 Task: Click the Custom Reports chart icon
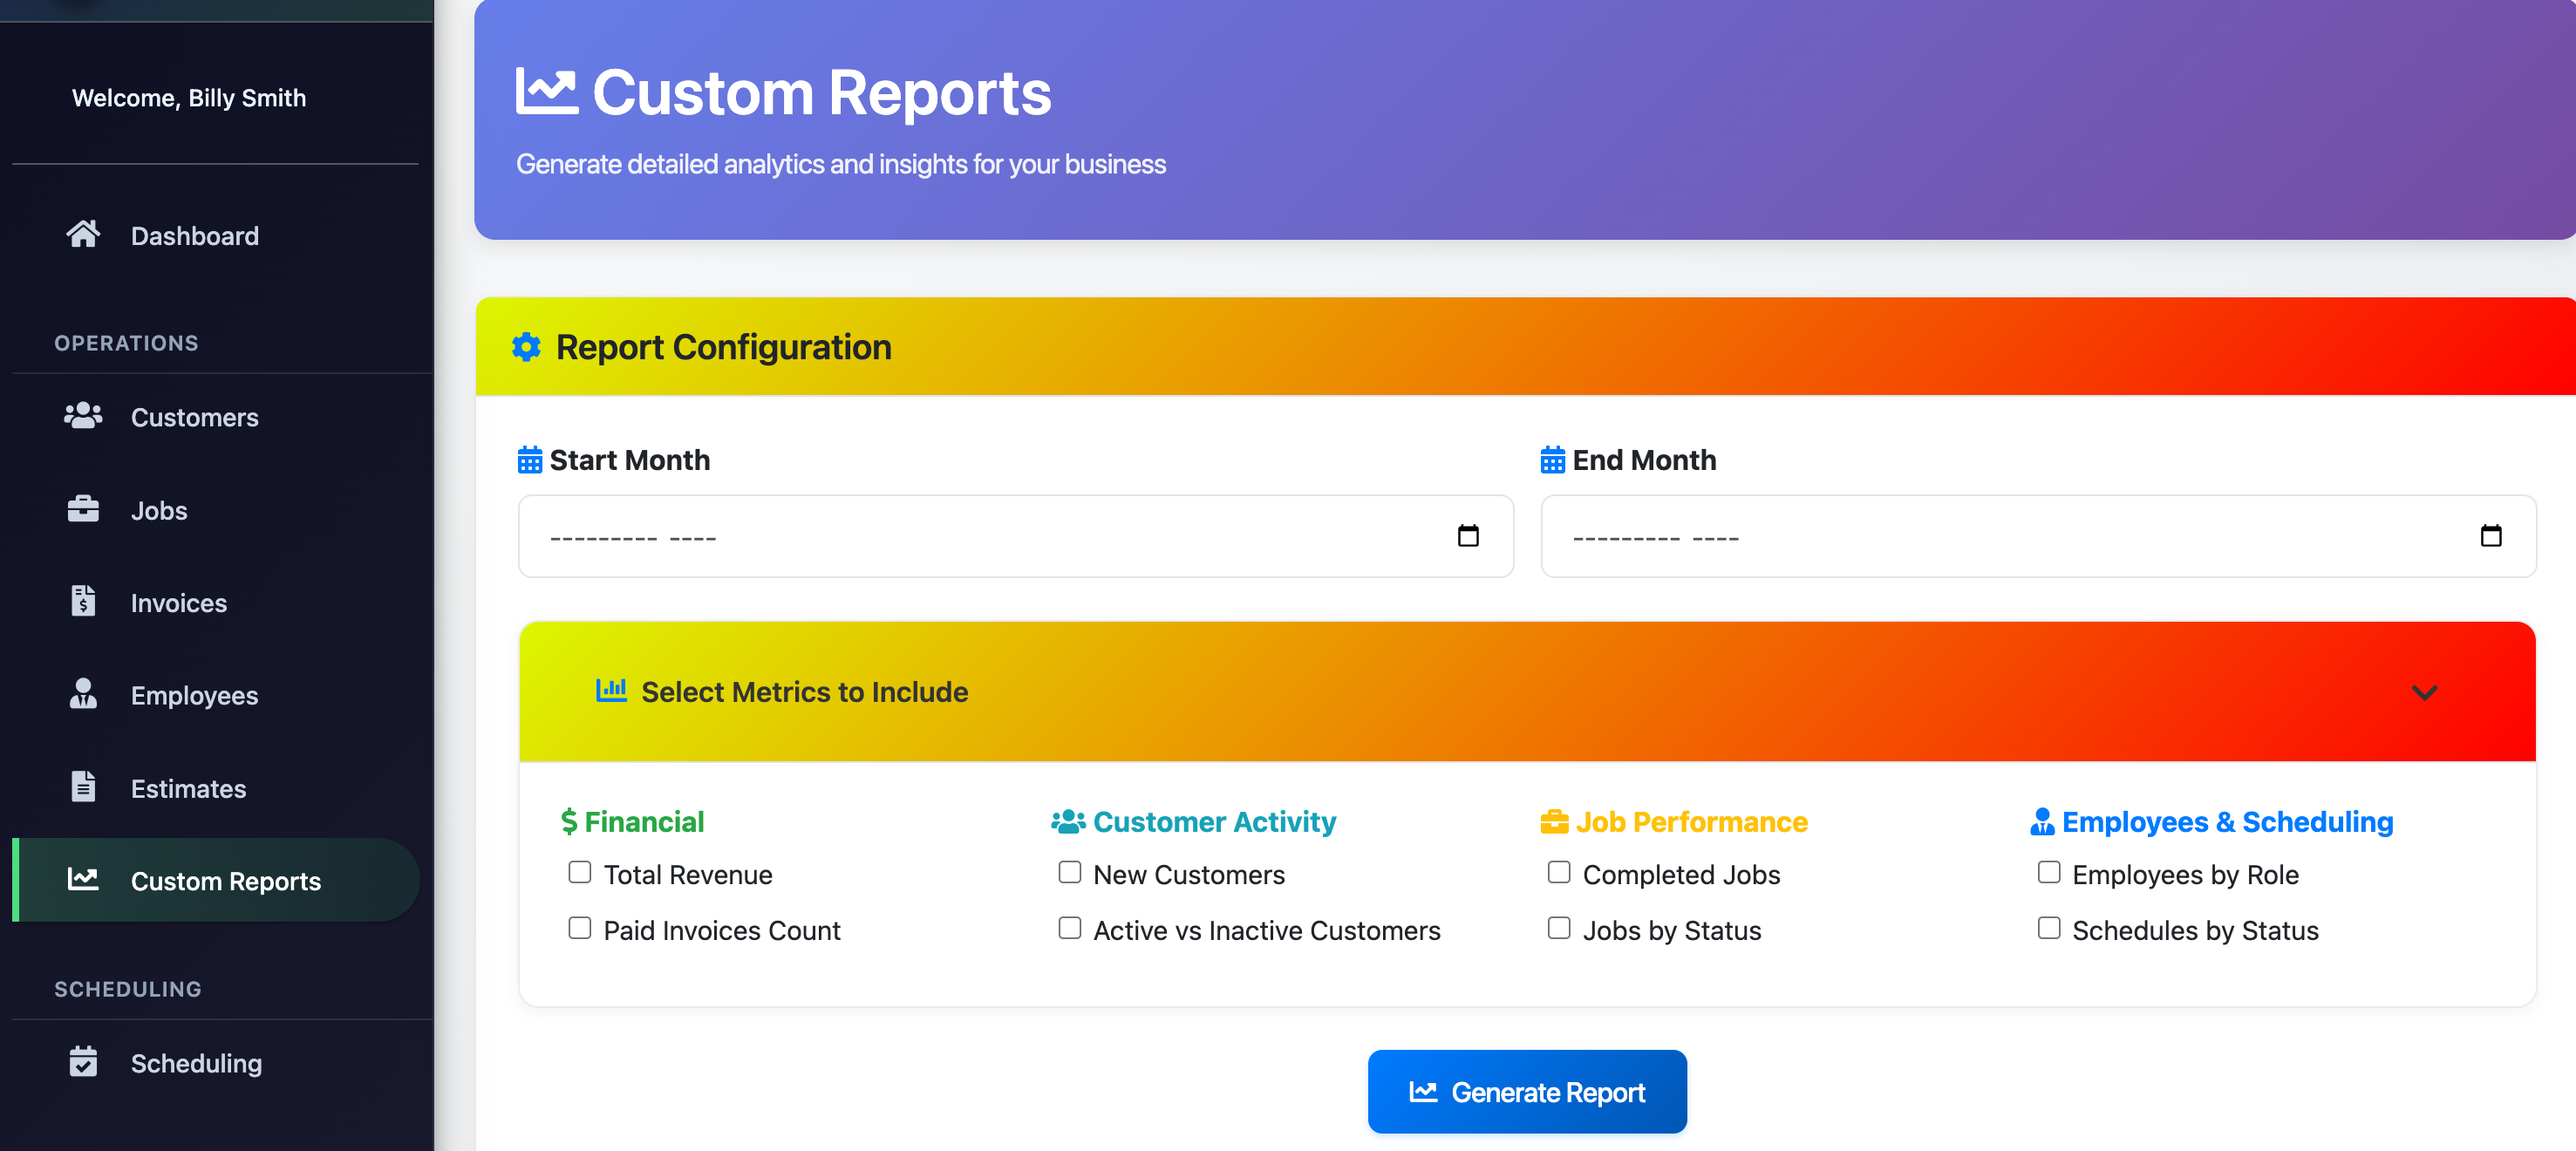[84, 880]
